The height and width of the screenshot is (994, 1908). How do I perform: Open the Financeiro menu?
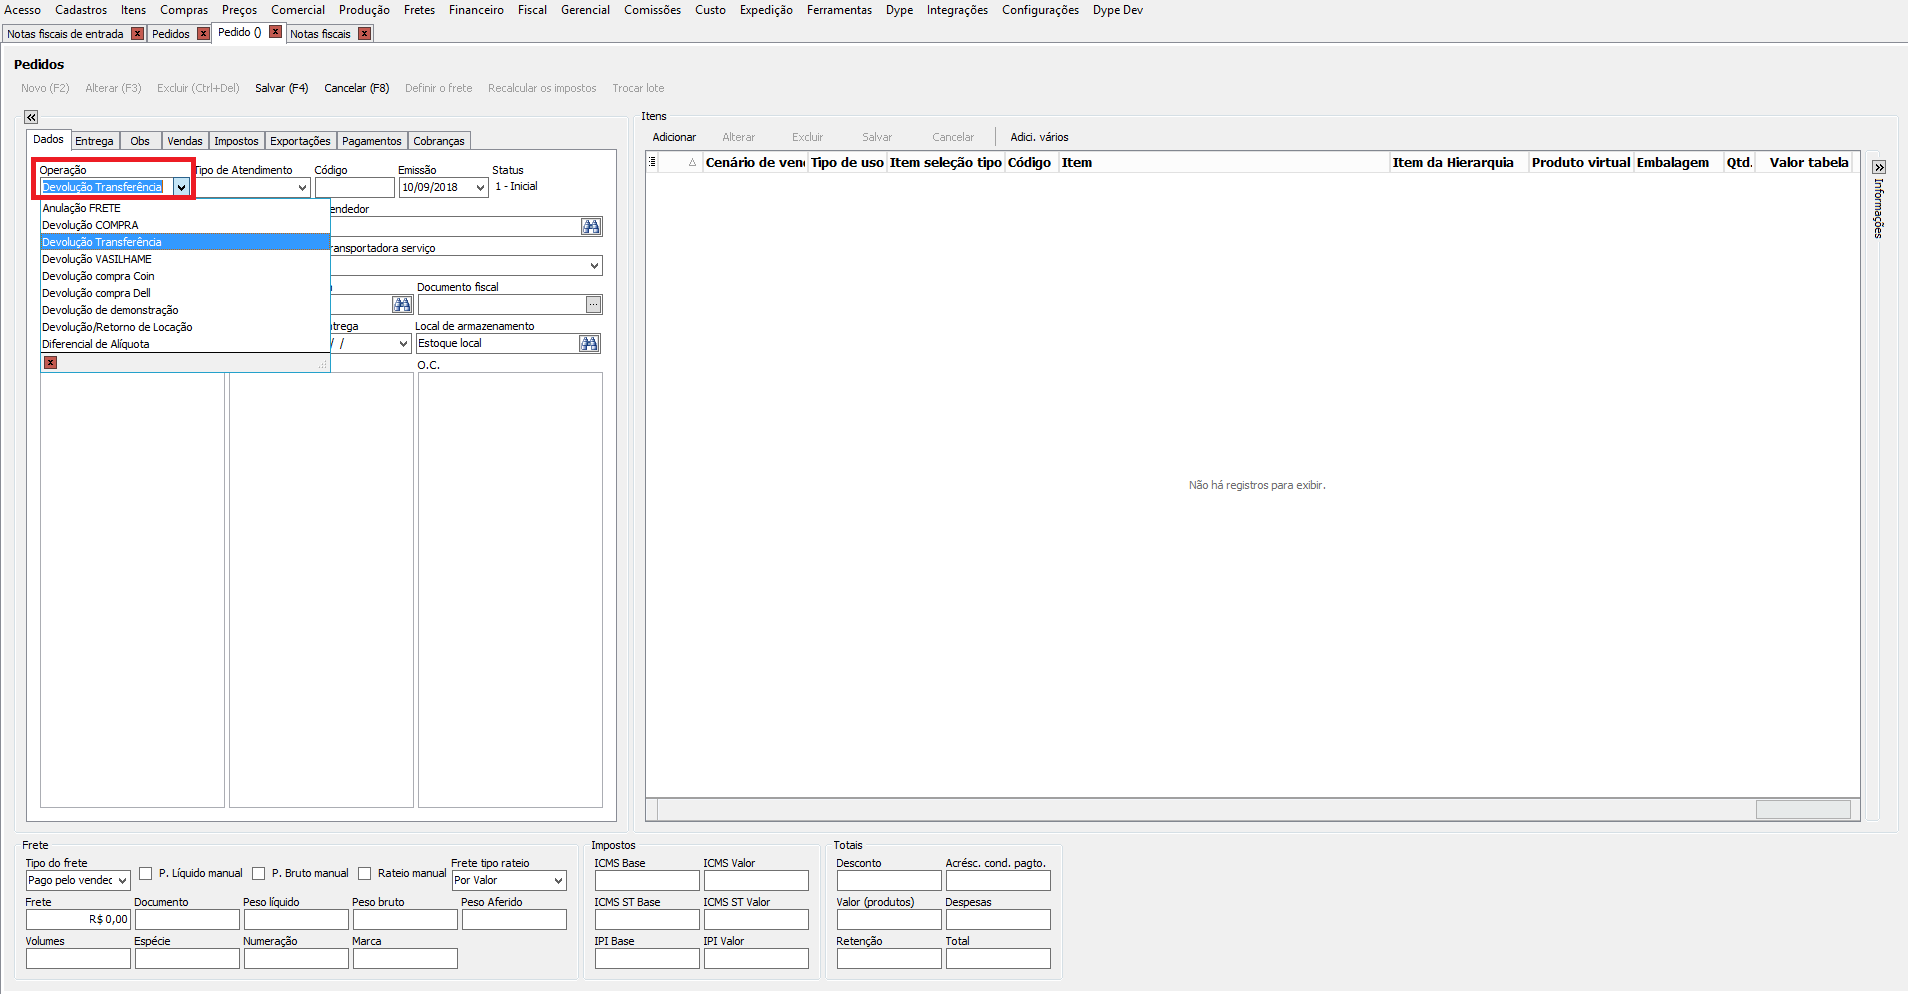(x=476, y=10)
